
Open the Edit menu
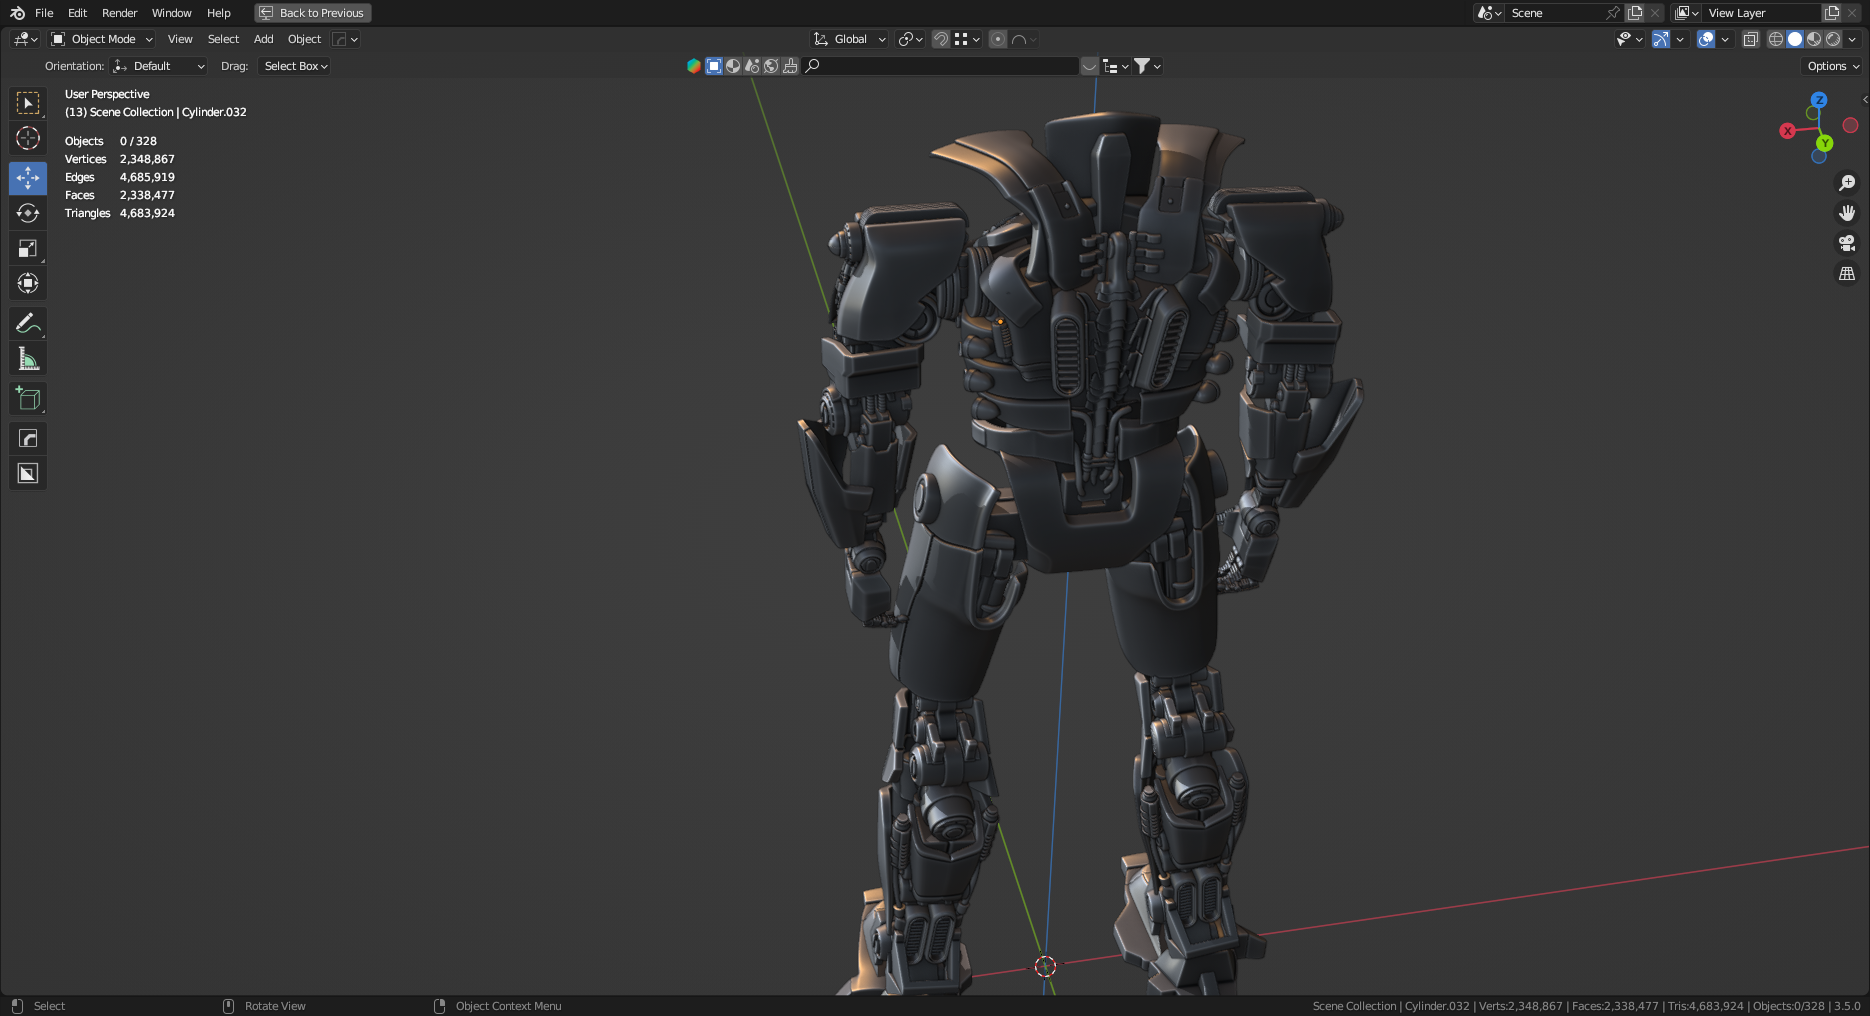coord(77,13)
